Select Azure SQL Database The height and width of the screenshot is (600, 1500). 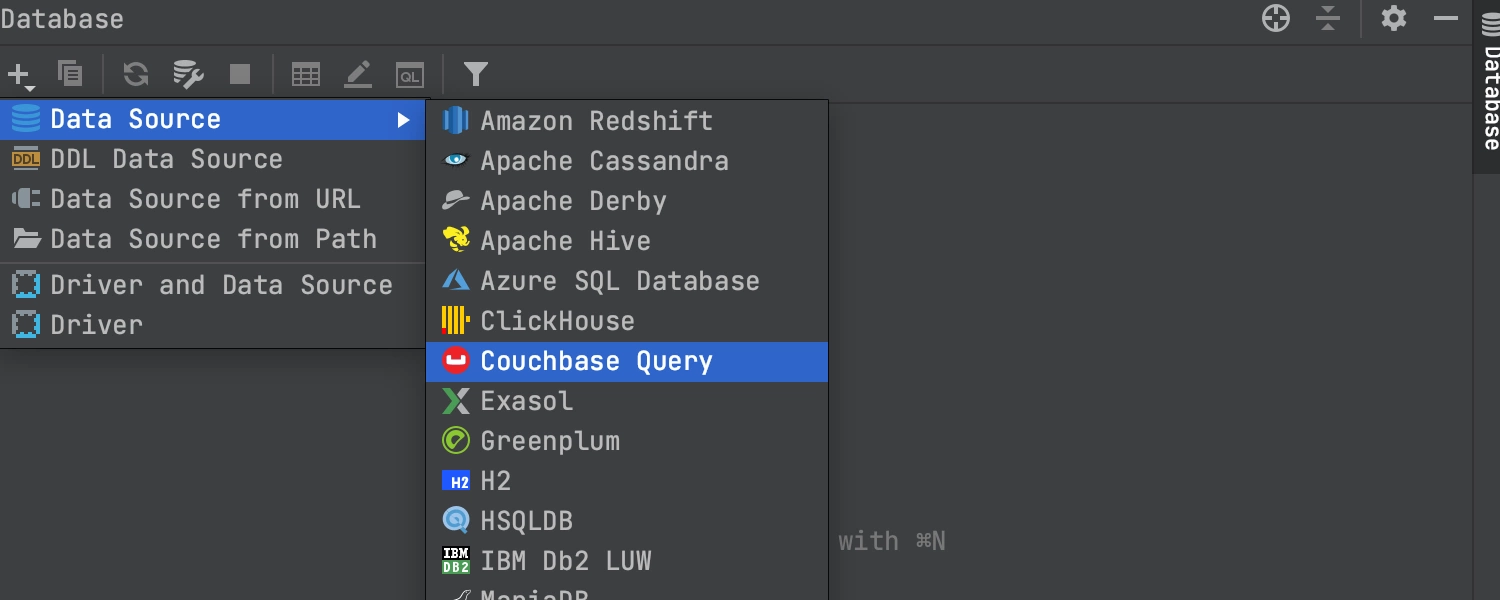[627, 281]
